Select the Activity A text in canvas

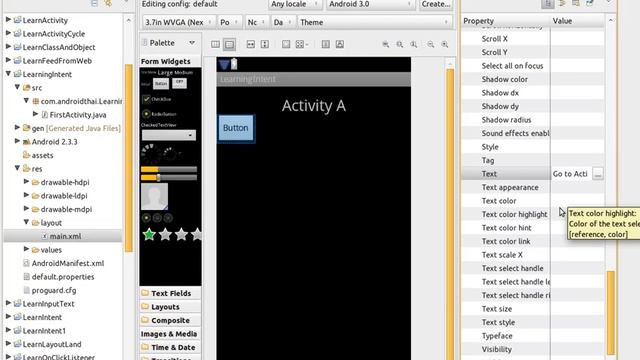(313, 106)
